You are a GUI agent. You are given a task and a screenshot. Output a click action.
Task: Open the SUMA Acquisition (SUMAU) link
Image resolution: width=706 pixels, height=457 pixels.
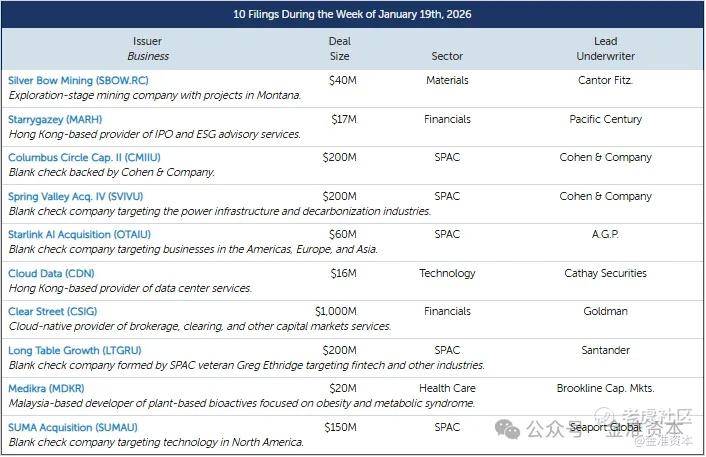coord(73,427)
